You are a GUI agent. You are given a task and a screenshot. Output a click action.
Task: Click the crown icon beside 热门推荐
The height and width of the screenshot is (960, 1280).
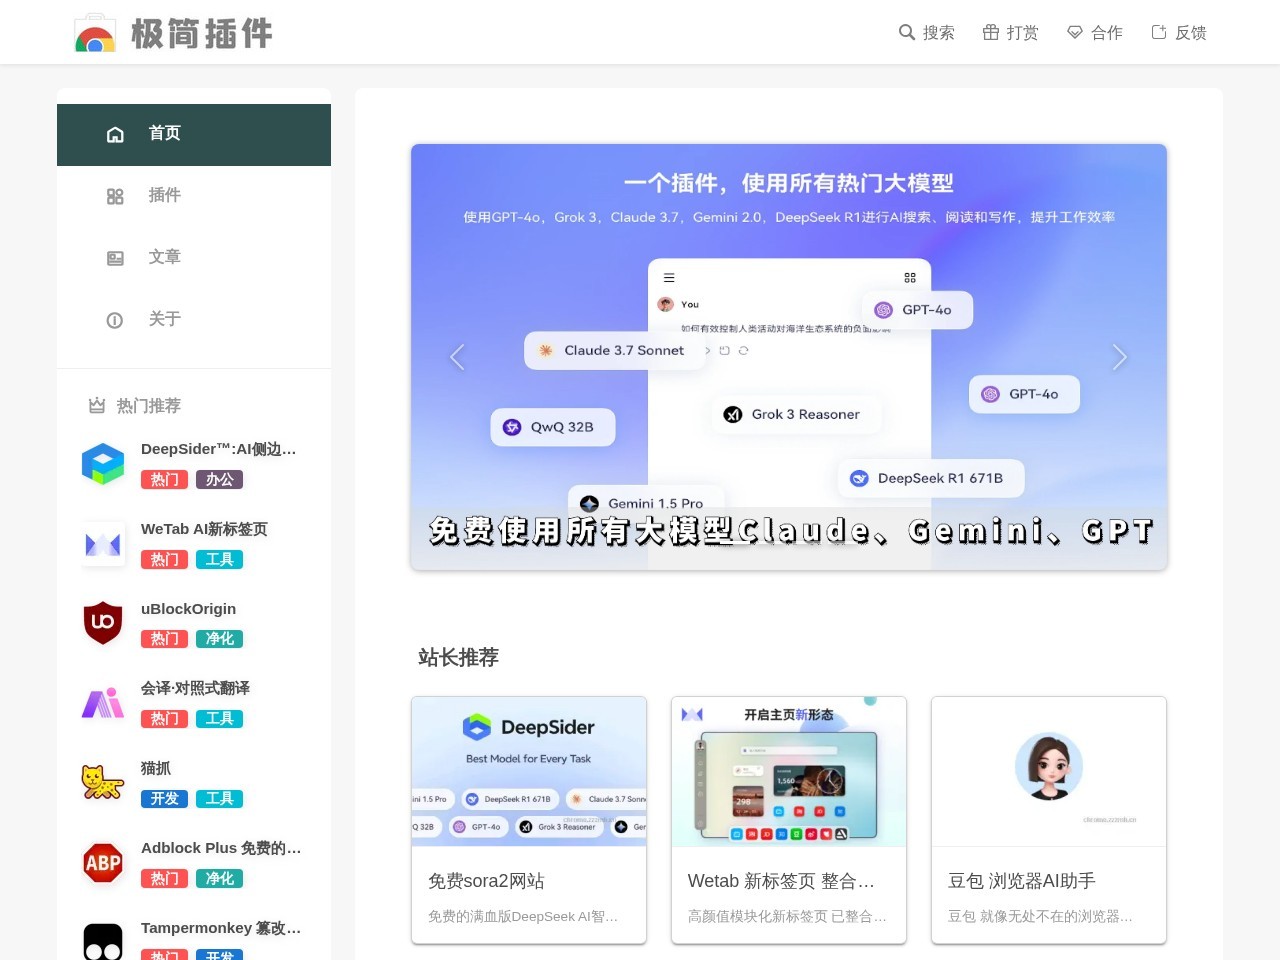point(97,406)
